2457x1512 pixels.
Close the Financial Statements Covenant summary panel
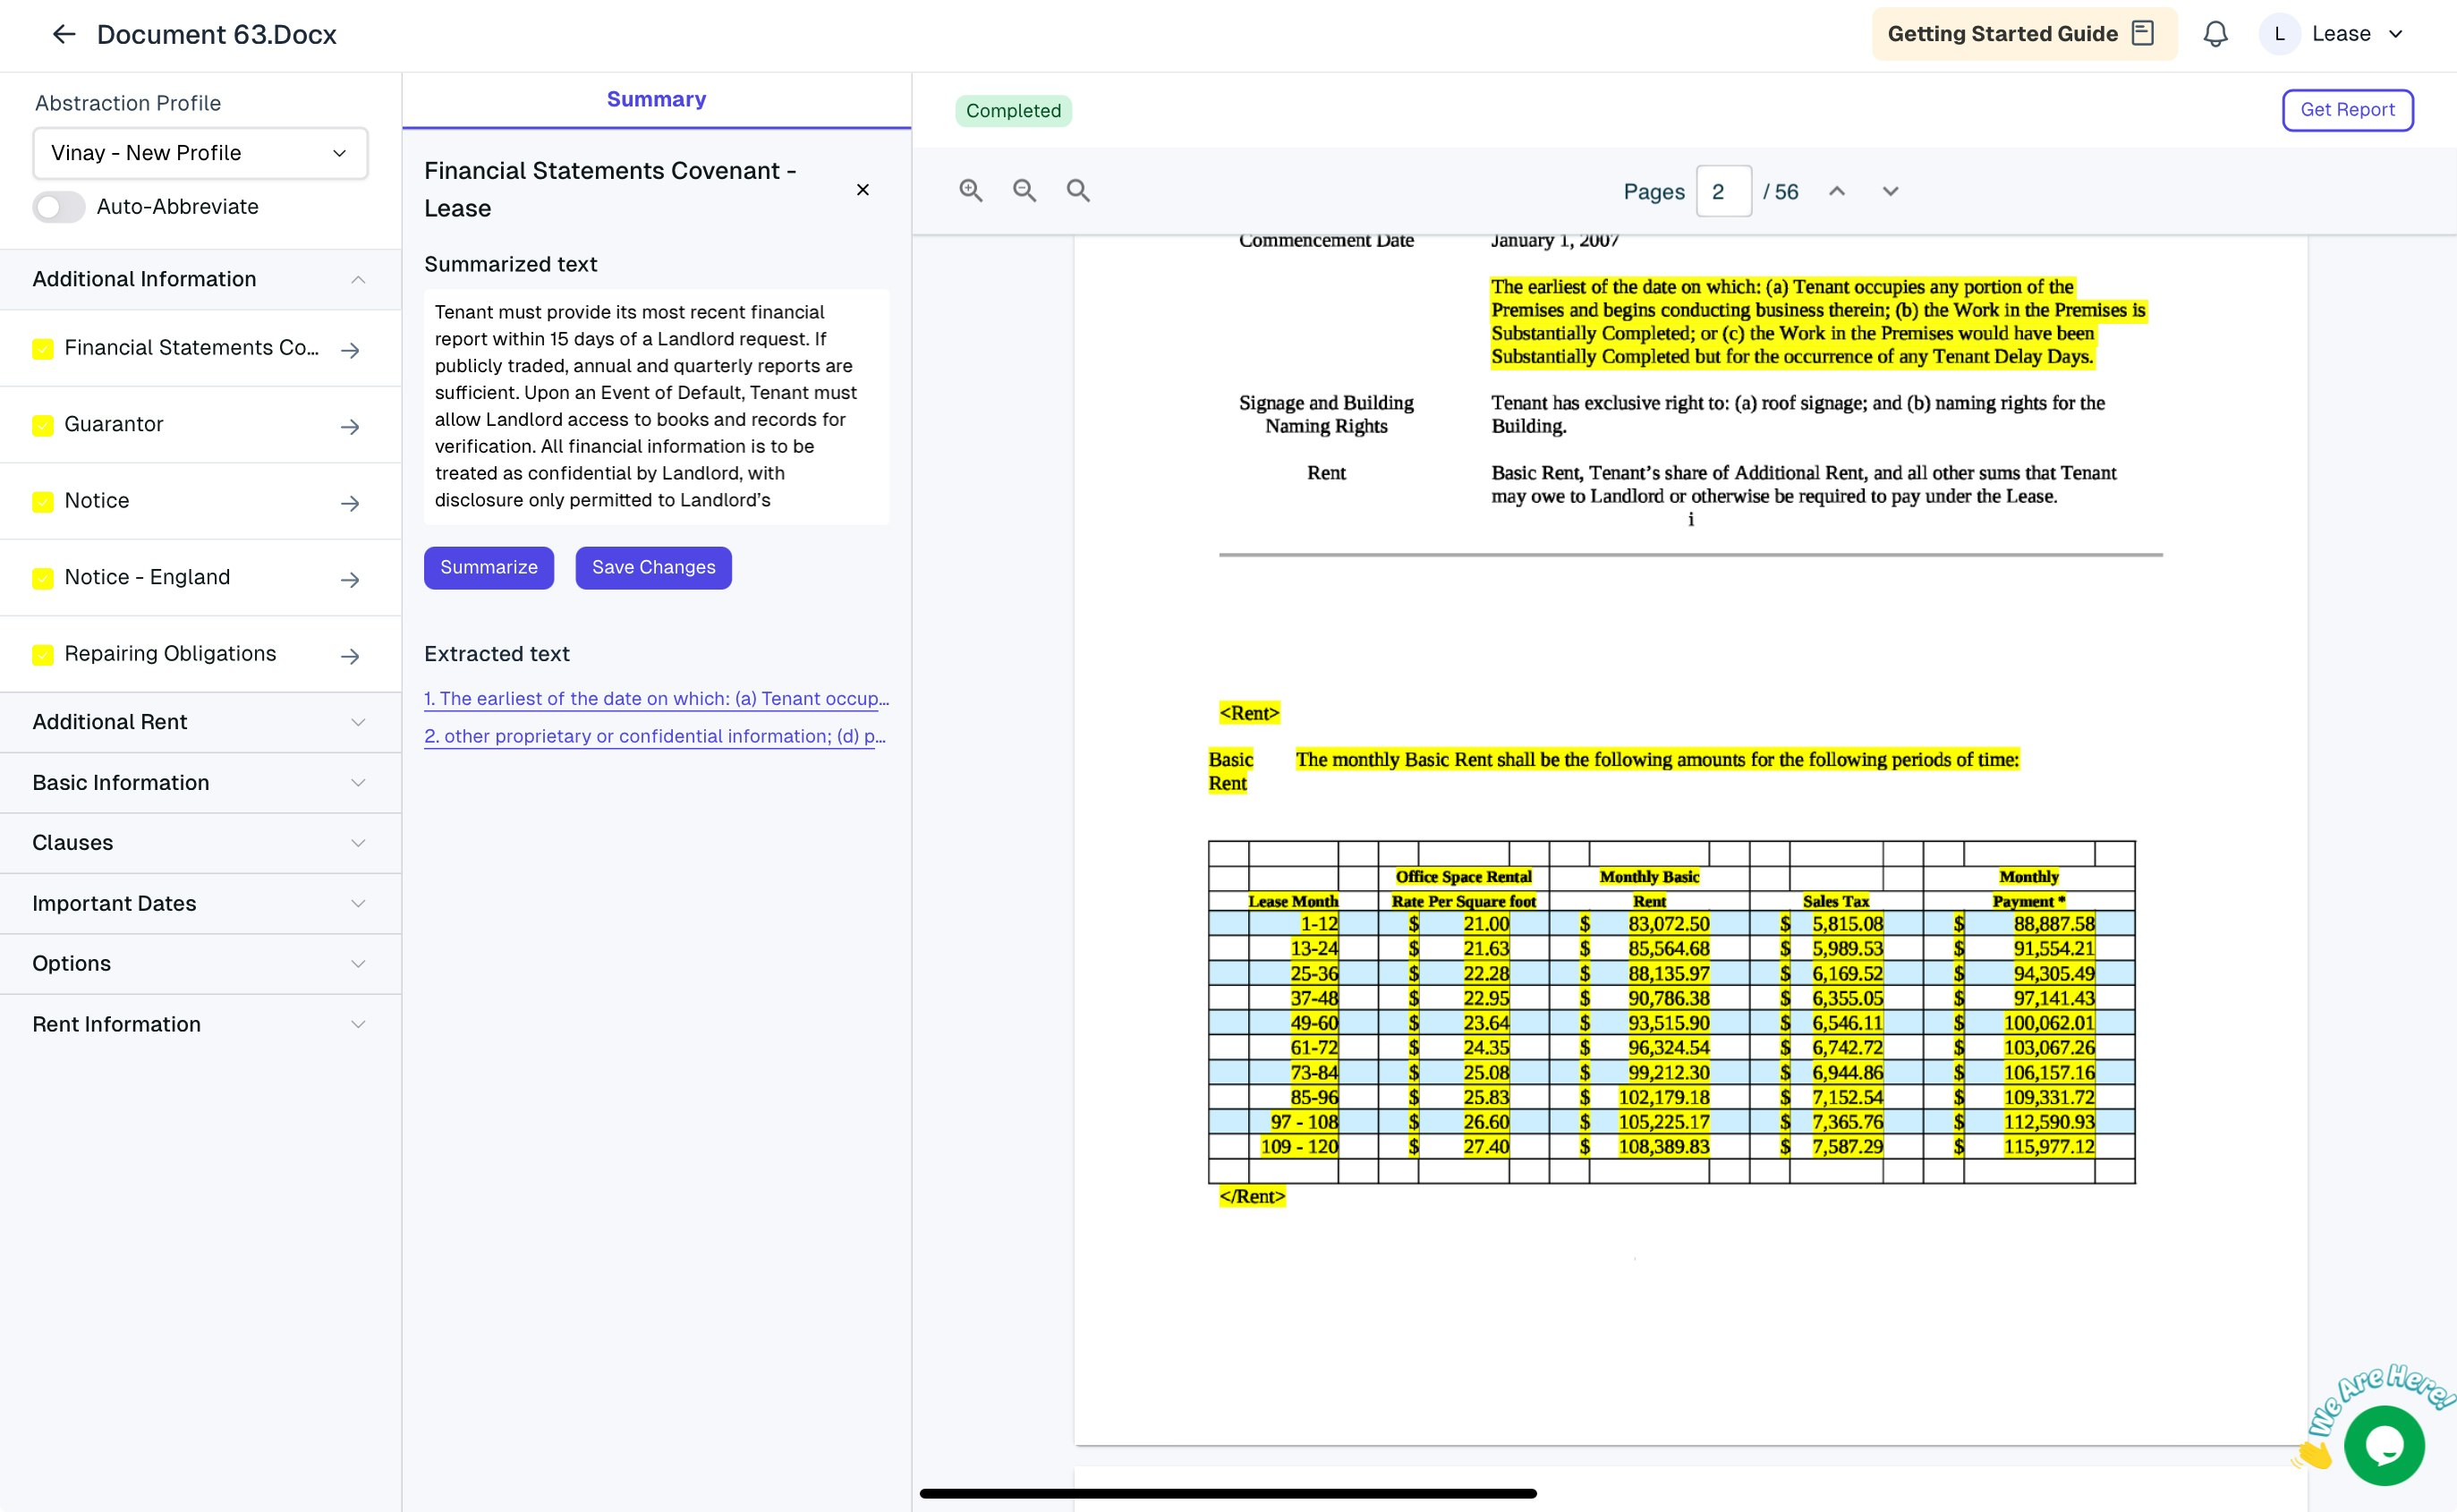[x=862, y=190]
